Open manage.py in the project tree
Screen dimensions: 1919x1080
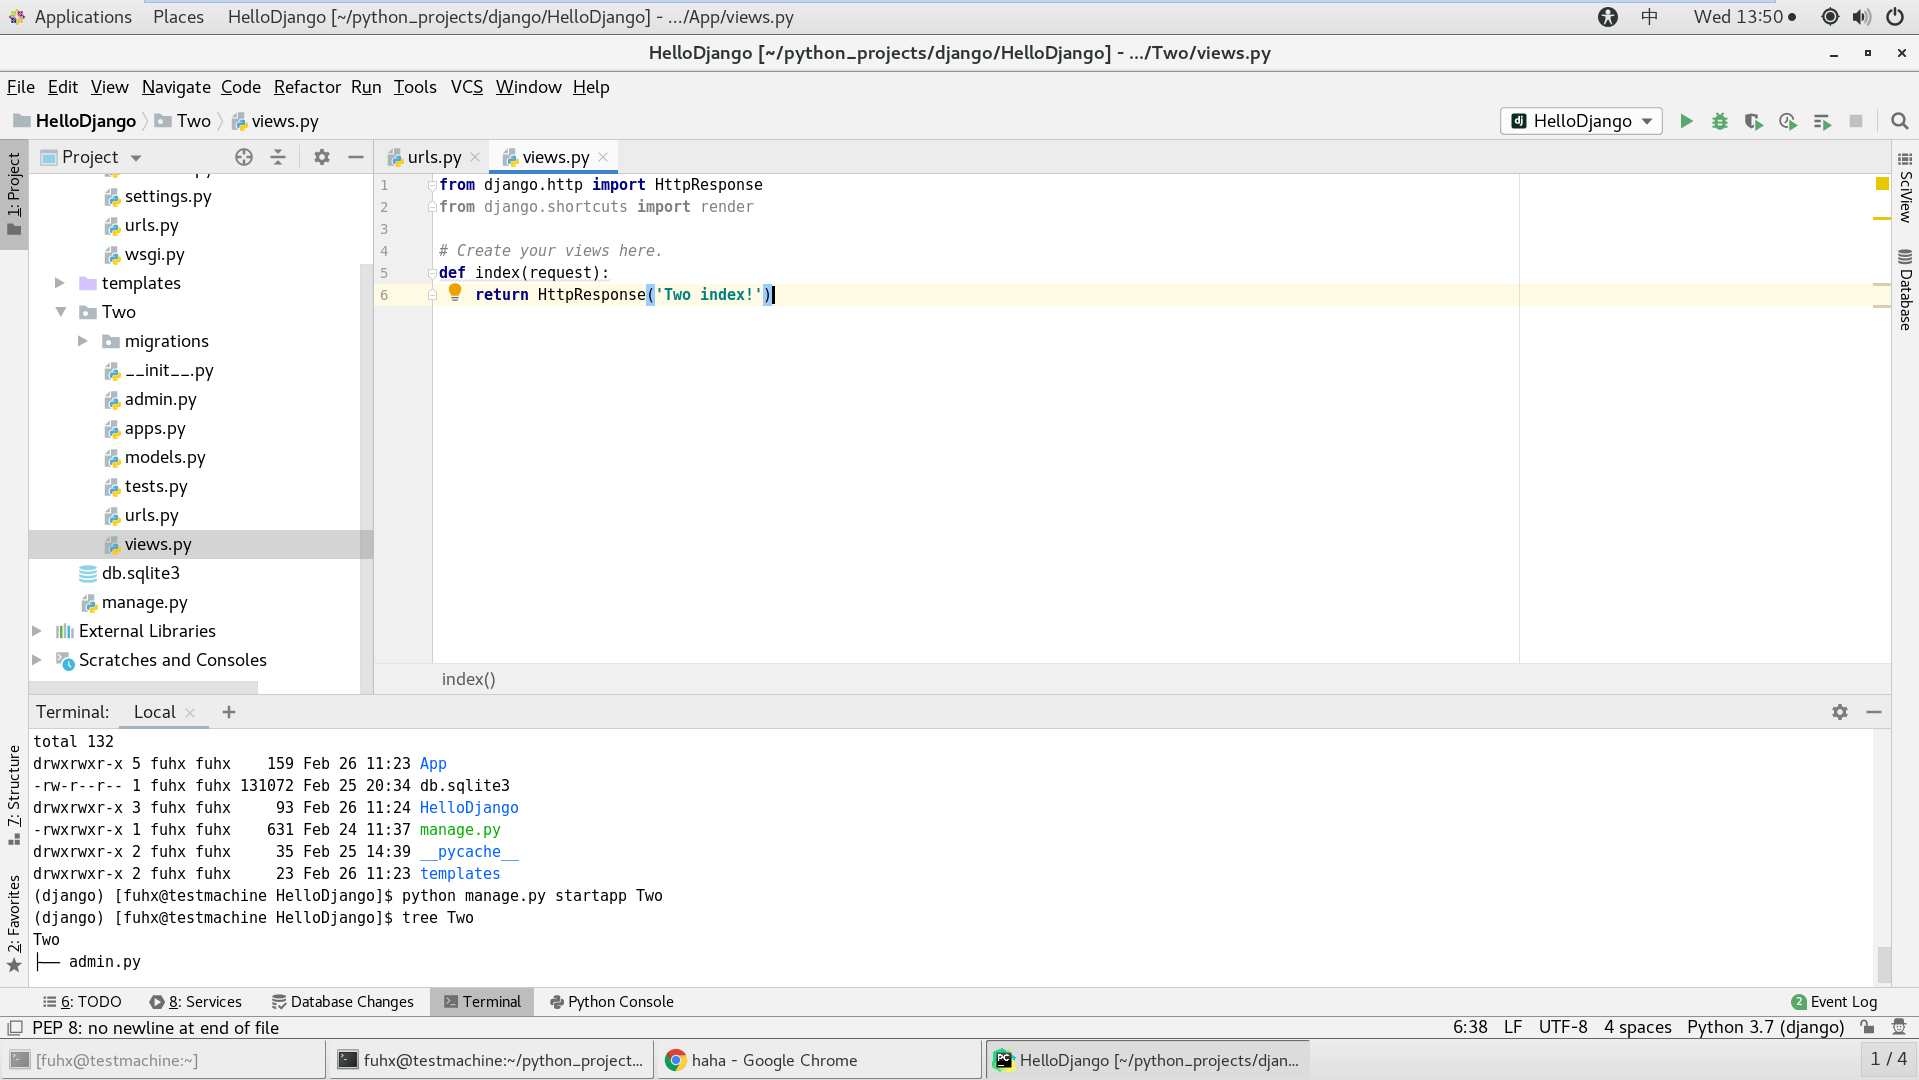tap(145, 602)
